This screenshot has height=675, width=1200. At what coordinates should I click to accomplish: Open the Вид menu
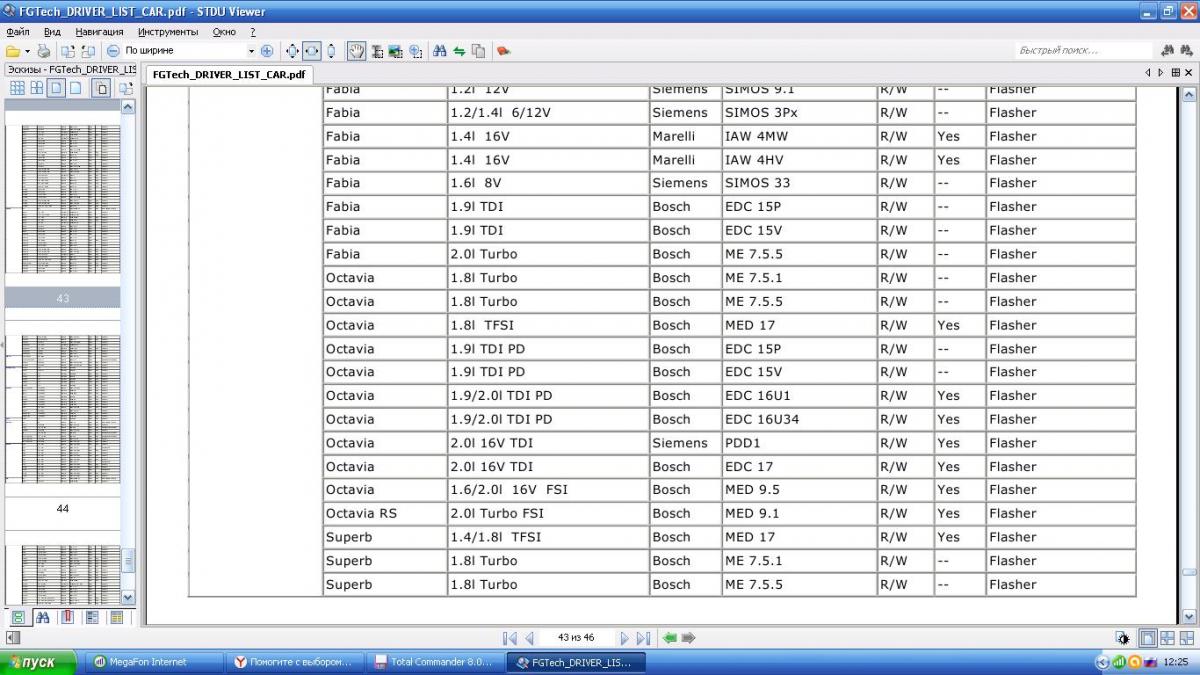[x=52, y=31]
